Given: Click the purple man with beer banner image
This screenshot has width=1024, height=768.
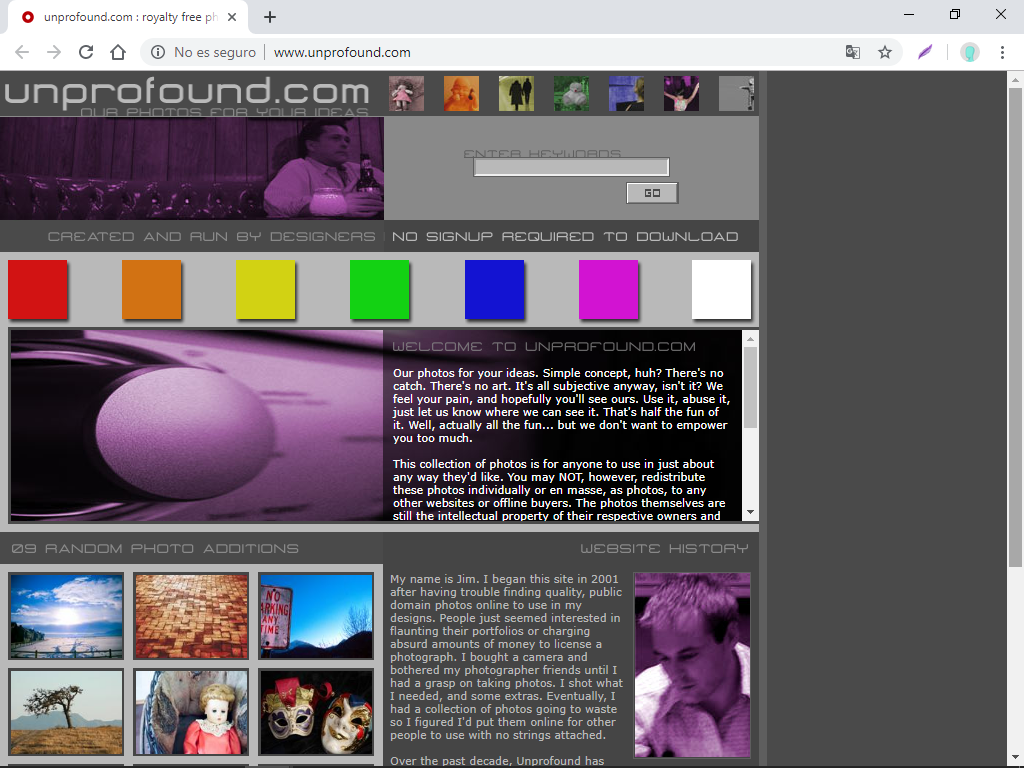Looking at the screenshot, I should [192, 168].
